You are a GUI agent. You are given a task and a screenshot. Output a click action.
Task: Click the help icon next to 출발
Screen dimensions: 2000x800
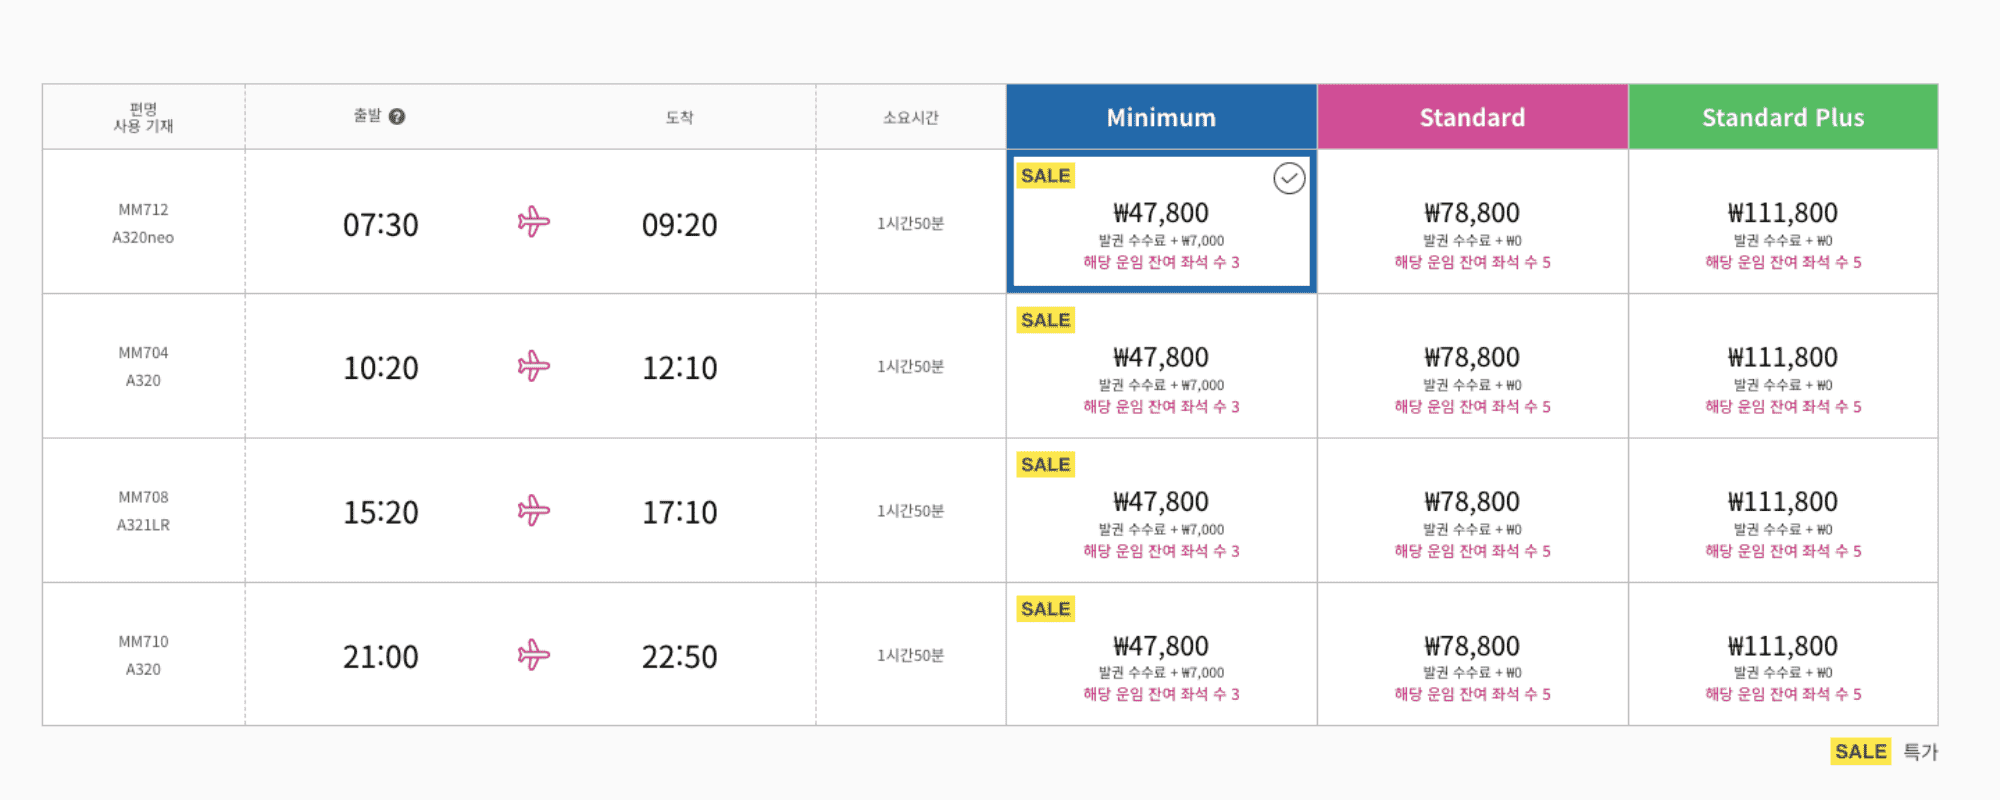pos(397,117)
